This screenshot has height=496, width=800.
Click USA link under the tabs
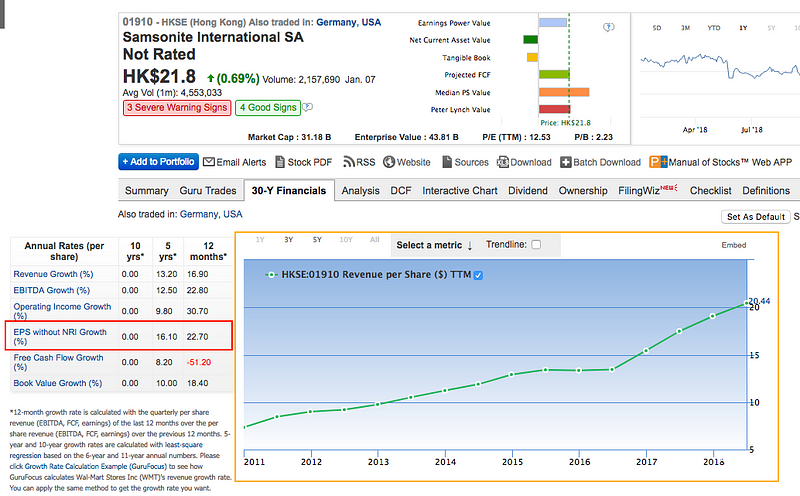[x=233, y=214]
